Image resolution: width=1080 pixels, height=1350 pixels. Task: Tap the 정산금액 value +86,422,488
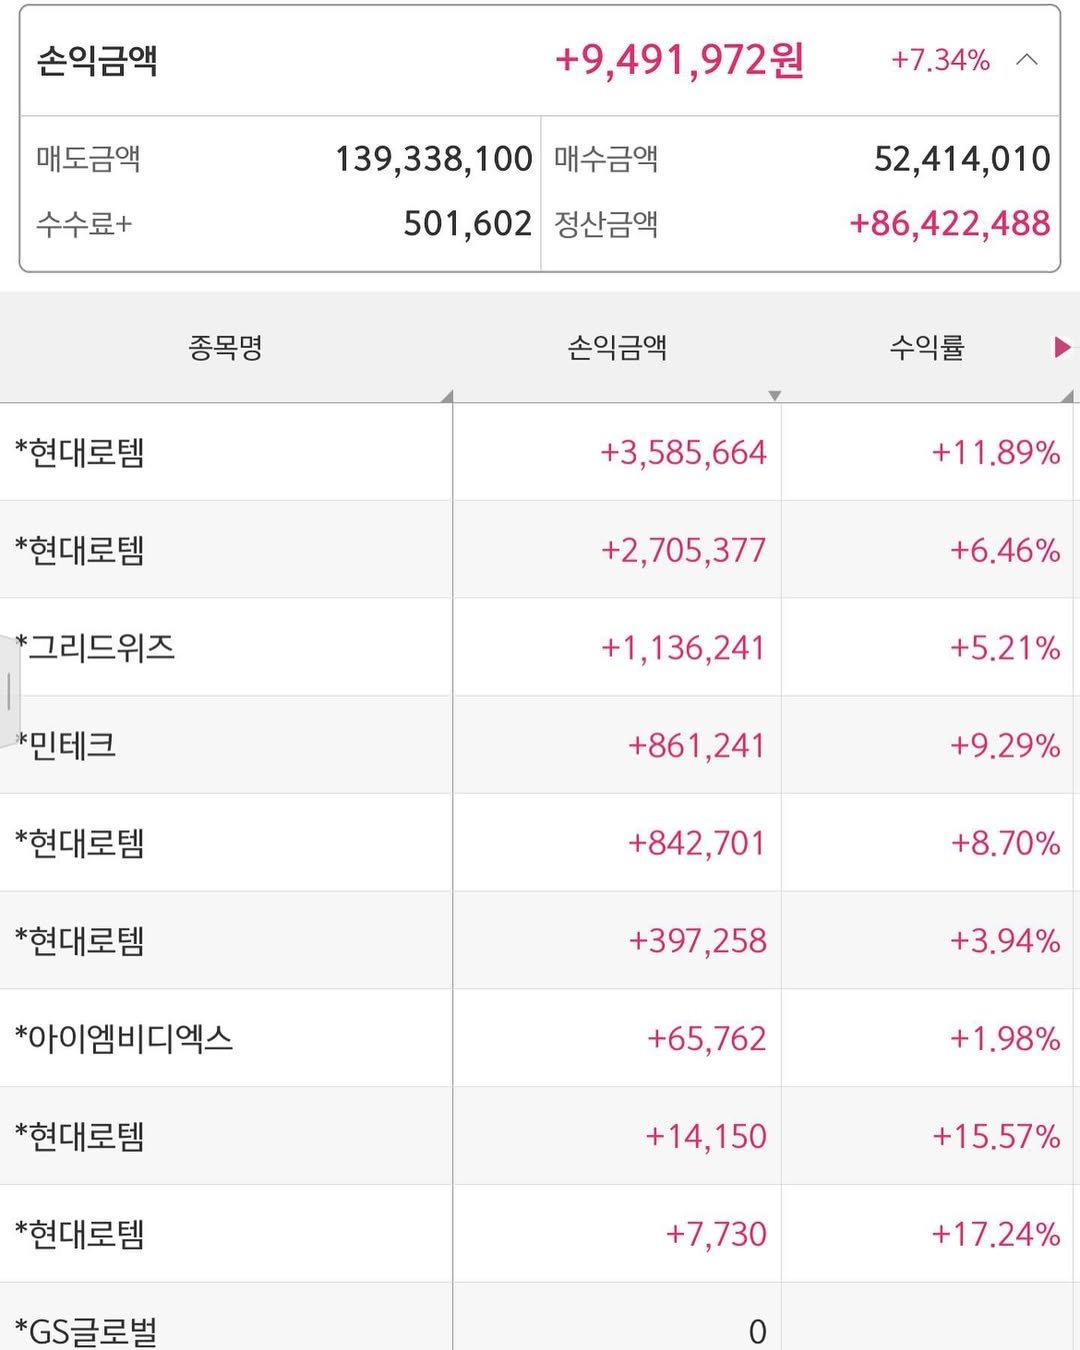pos(949,224)
